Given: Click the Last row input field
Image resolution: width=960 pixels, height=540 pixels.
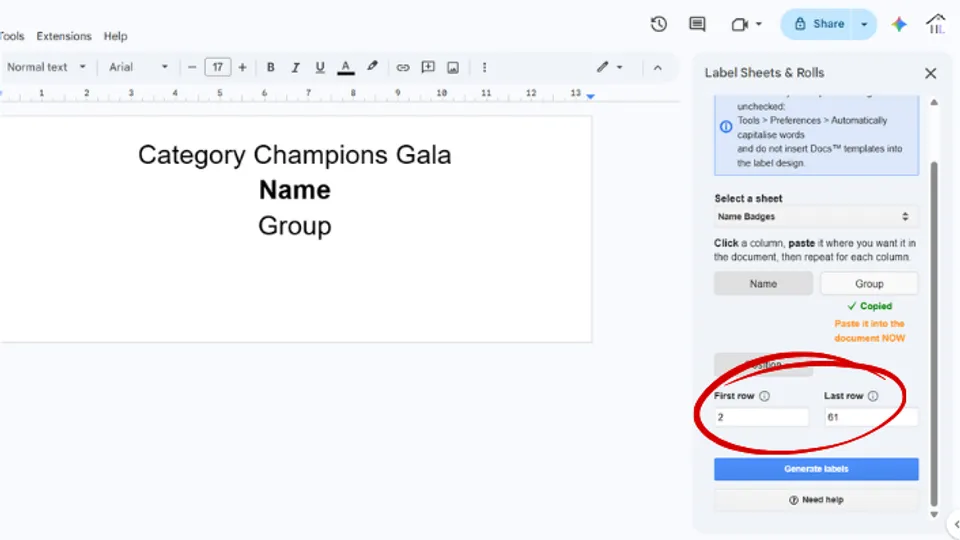Looking at the screenshot, I should pos(871,417).
